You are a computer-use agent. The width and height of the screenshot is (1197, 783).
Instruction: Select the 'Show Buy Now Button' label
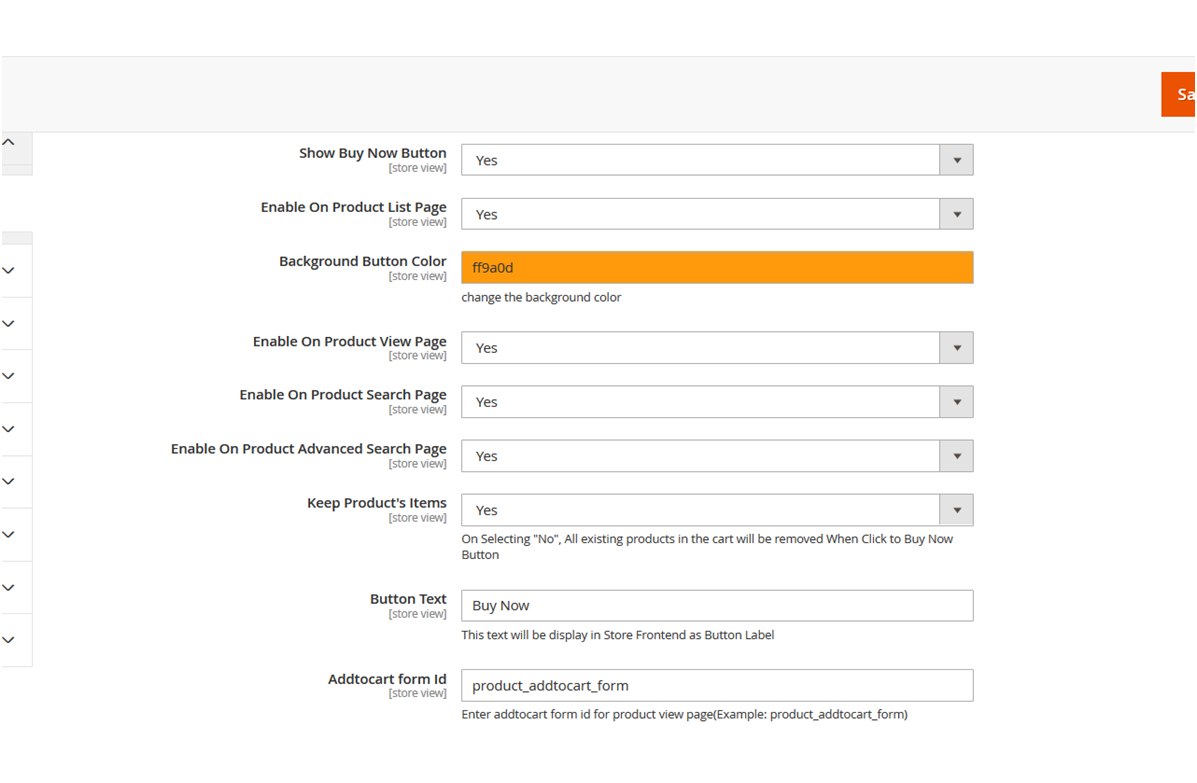[373, 153]
